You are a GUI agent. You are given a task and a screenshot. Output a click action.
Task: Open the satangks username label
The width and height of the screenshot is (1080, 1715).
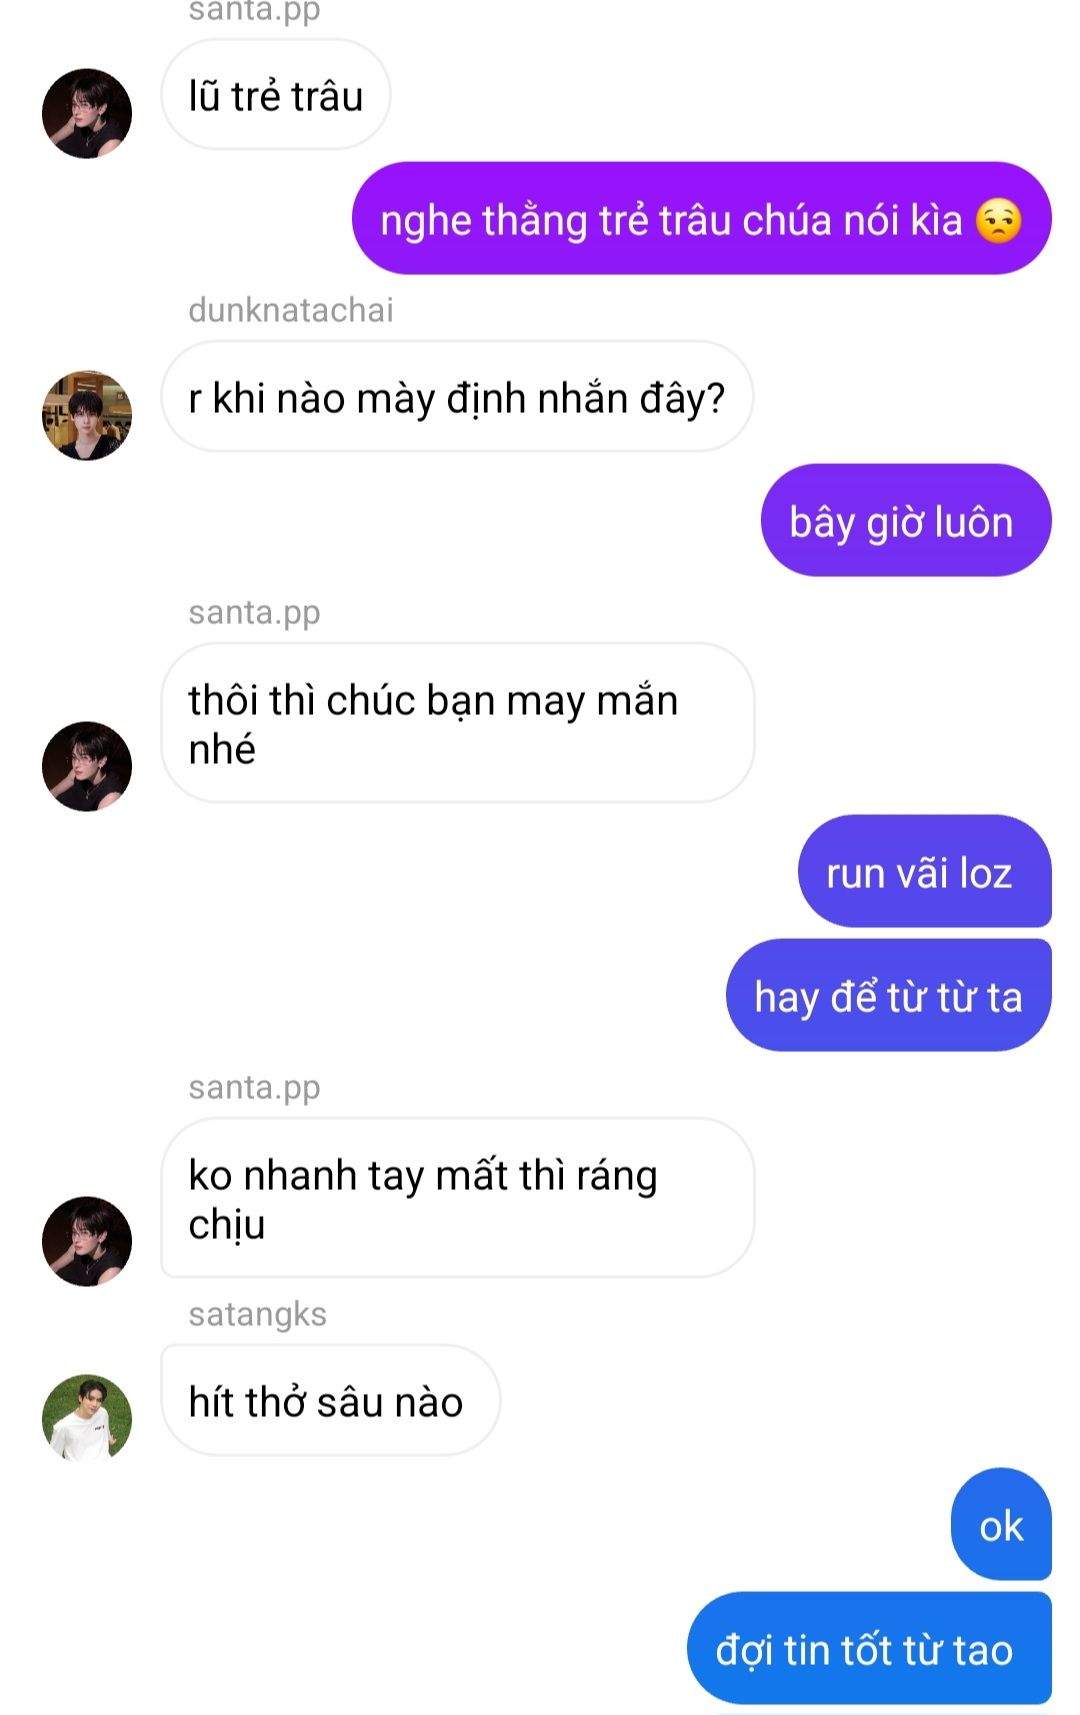[258, 1314]
